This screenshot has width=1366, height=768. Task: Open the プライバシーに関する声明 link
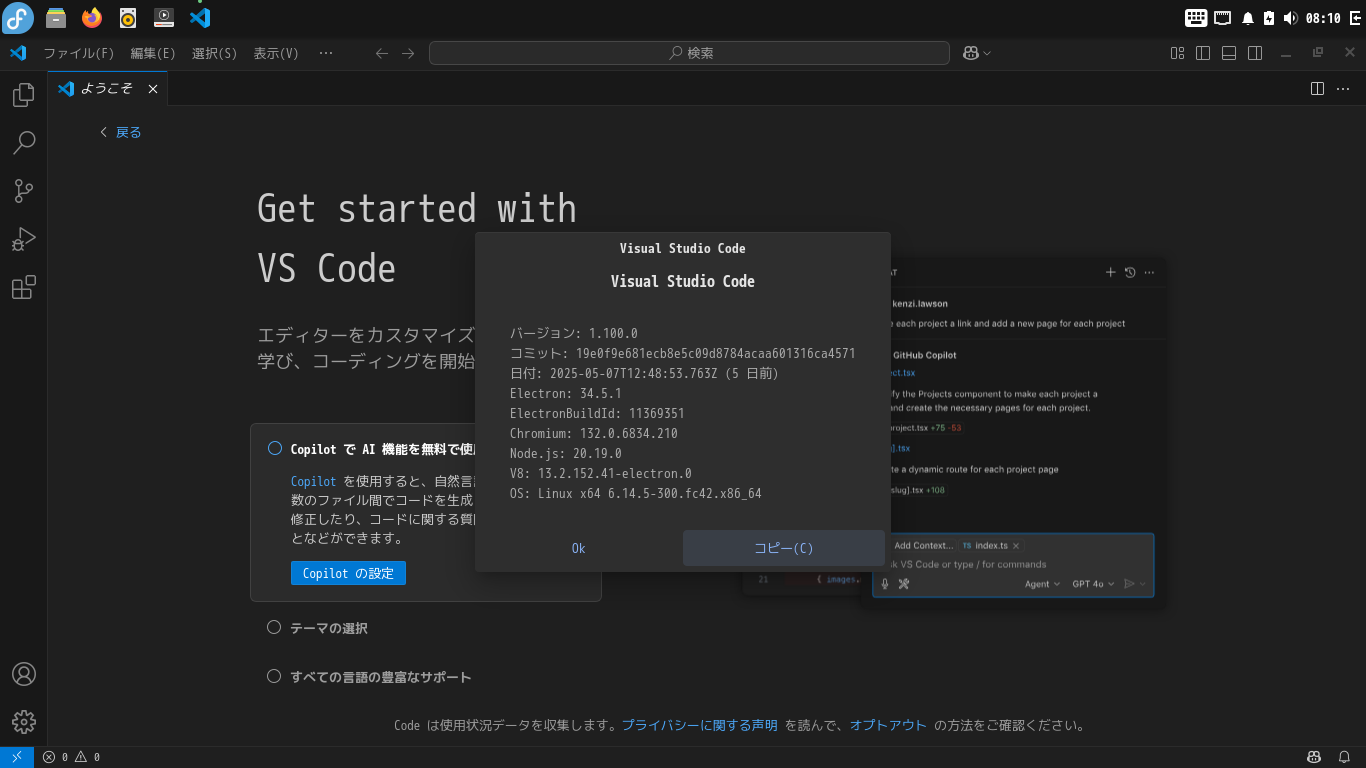pyautogui.click(x=700, y=726)
